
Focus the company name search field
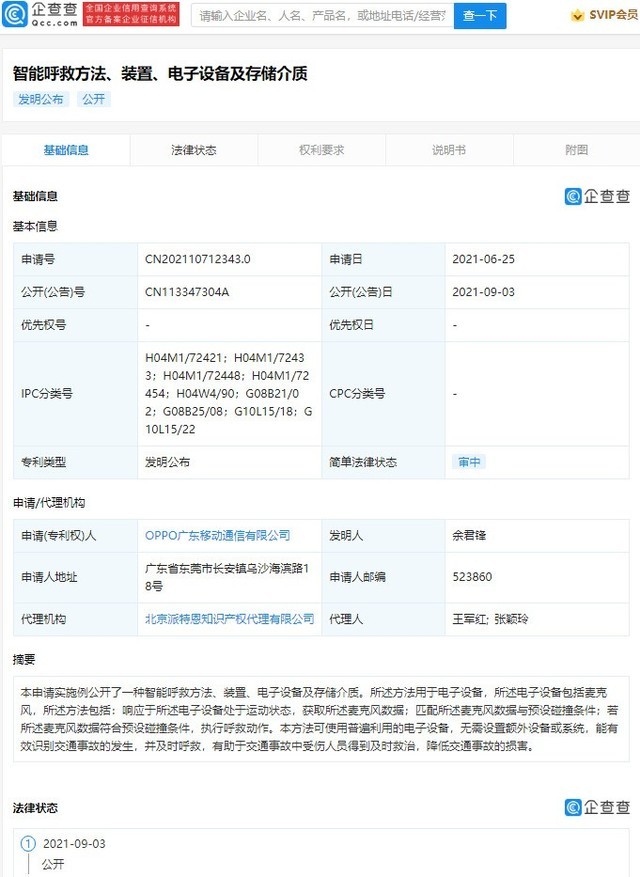point(322,16)
